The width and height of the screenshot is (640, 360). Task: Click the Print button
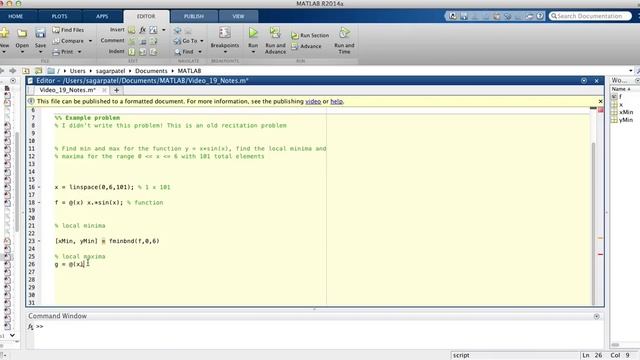pos(63,52)
